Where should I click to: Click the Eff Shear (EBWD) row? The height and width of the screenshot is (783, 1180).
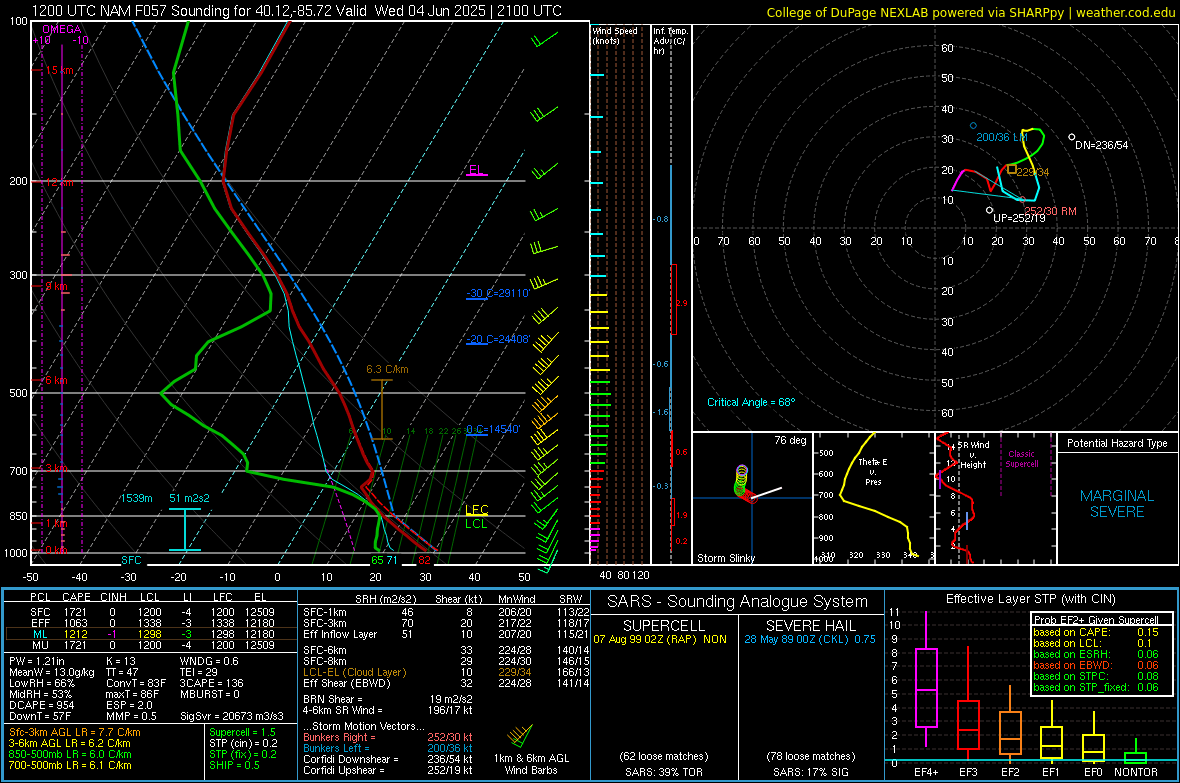446,684
